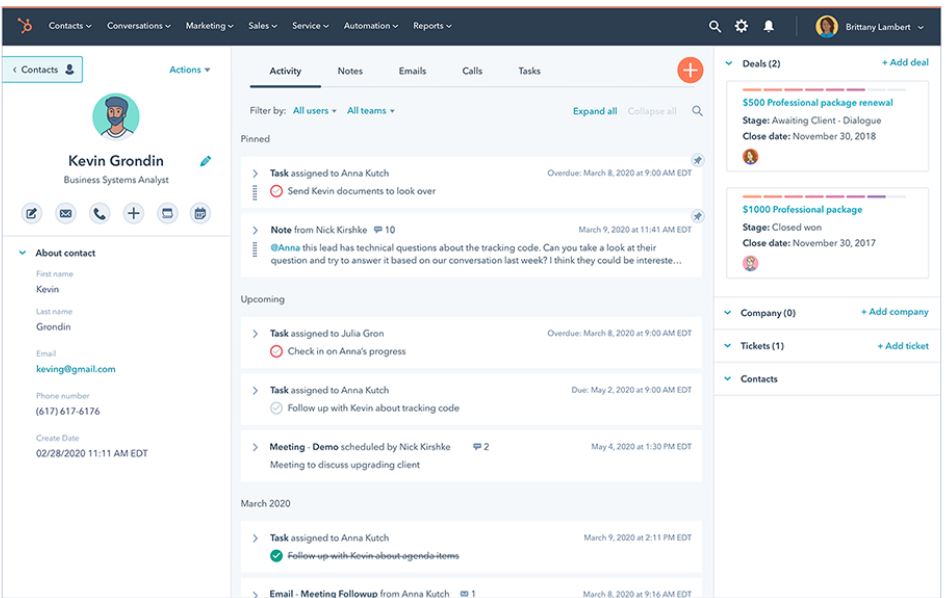Expand the Meeting - Demo entry
This screenshot has width=946, height=598.
255,447
